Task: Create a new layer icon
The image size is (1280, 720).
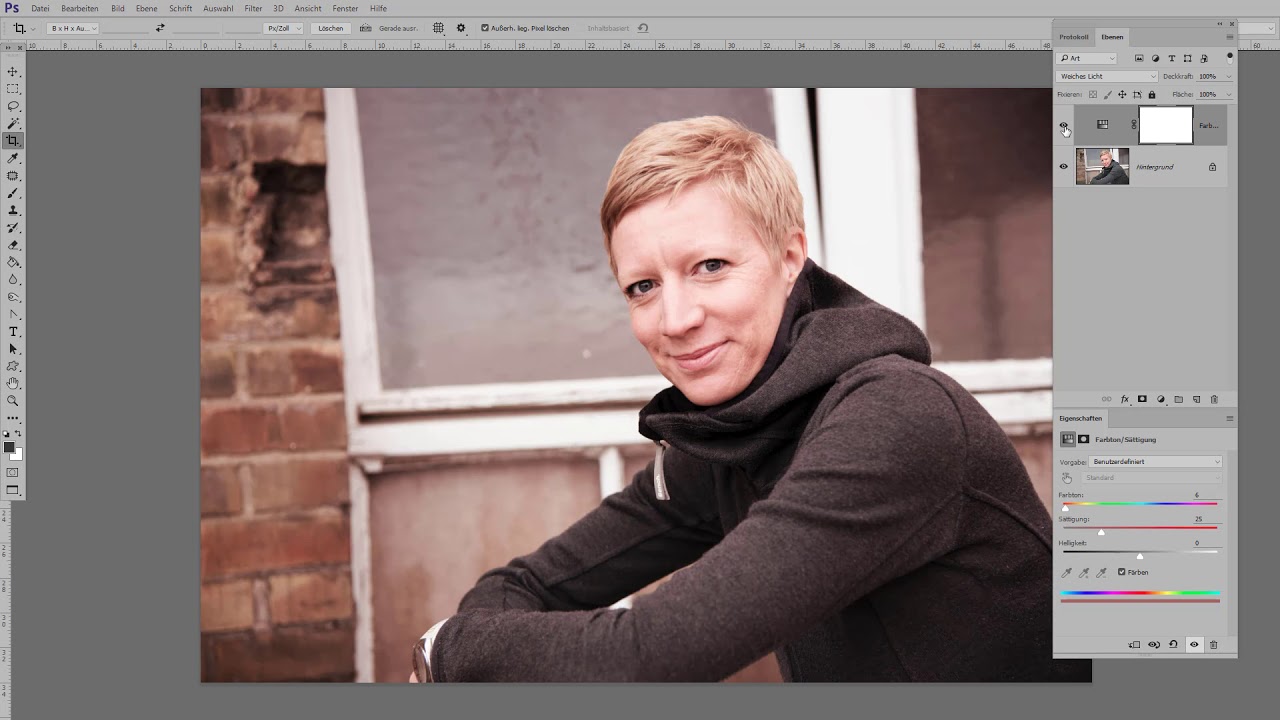Action: 1197,399
